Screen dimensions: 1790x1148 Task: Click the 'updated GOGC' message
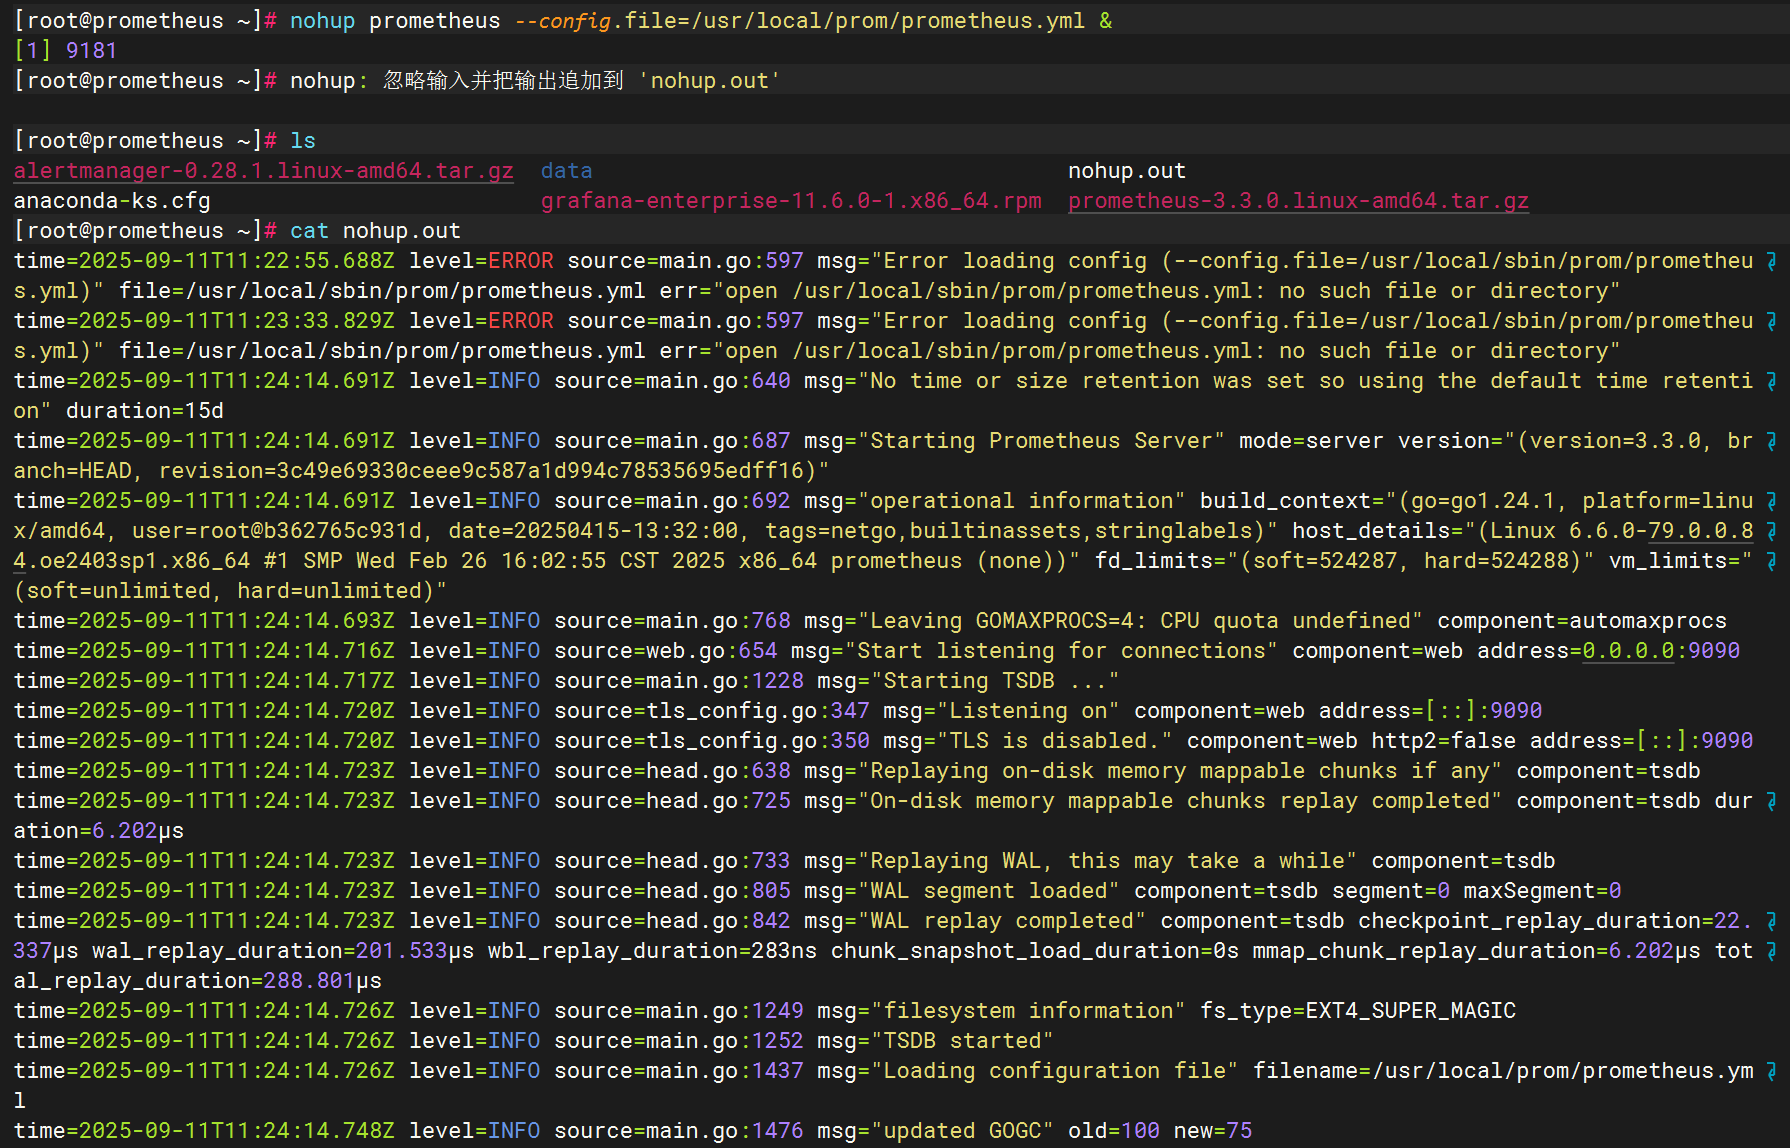pyautogui.click(x=962, y=1131)
